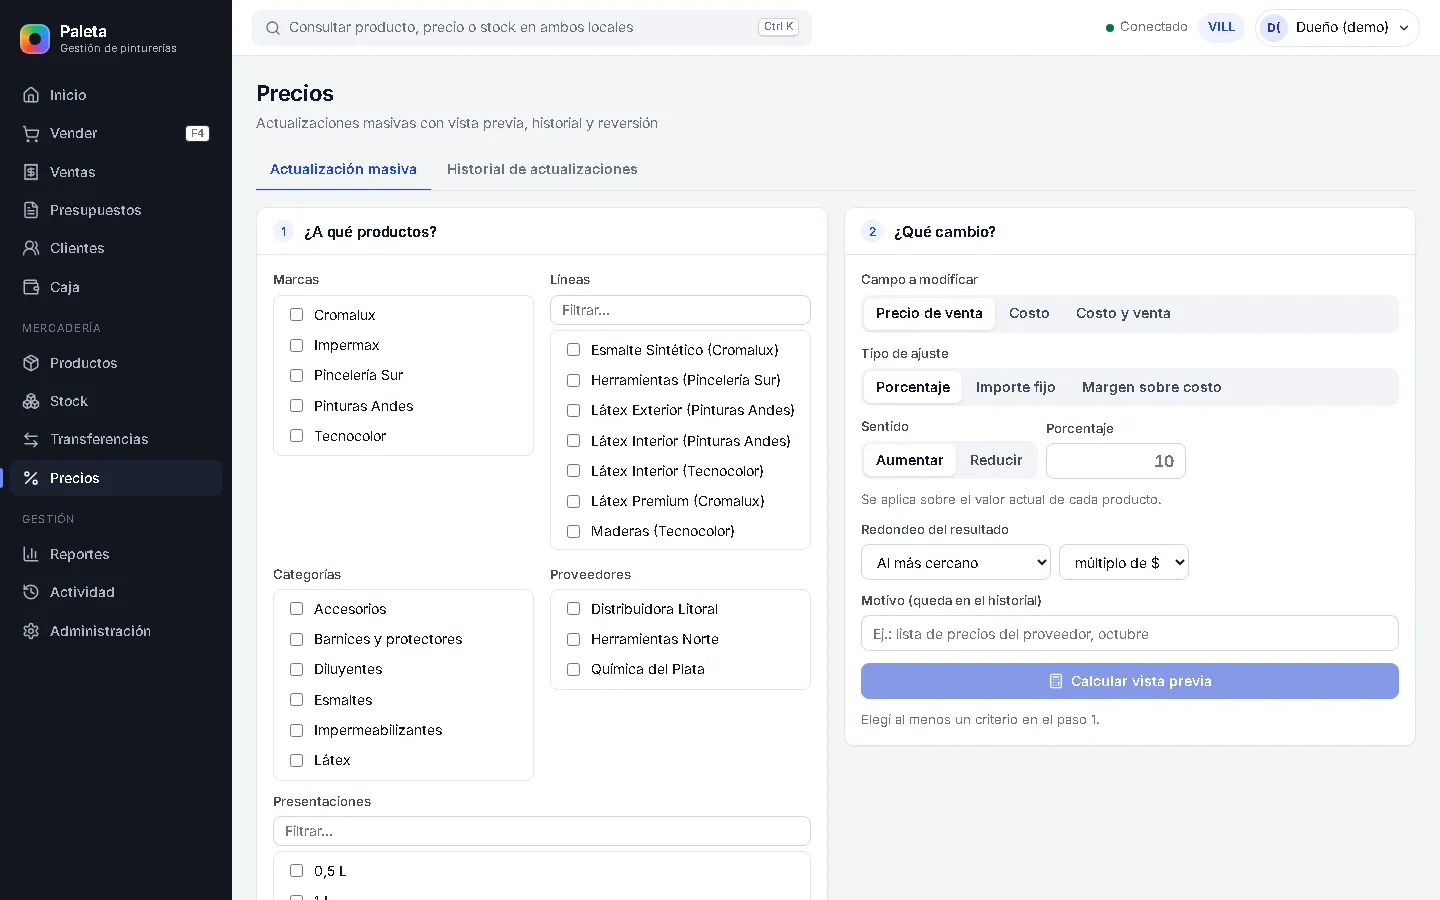Click the Ctrl K shortcut badge
1440x900 pixels.
tap(778, 27)
